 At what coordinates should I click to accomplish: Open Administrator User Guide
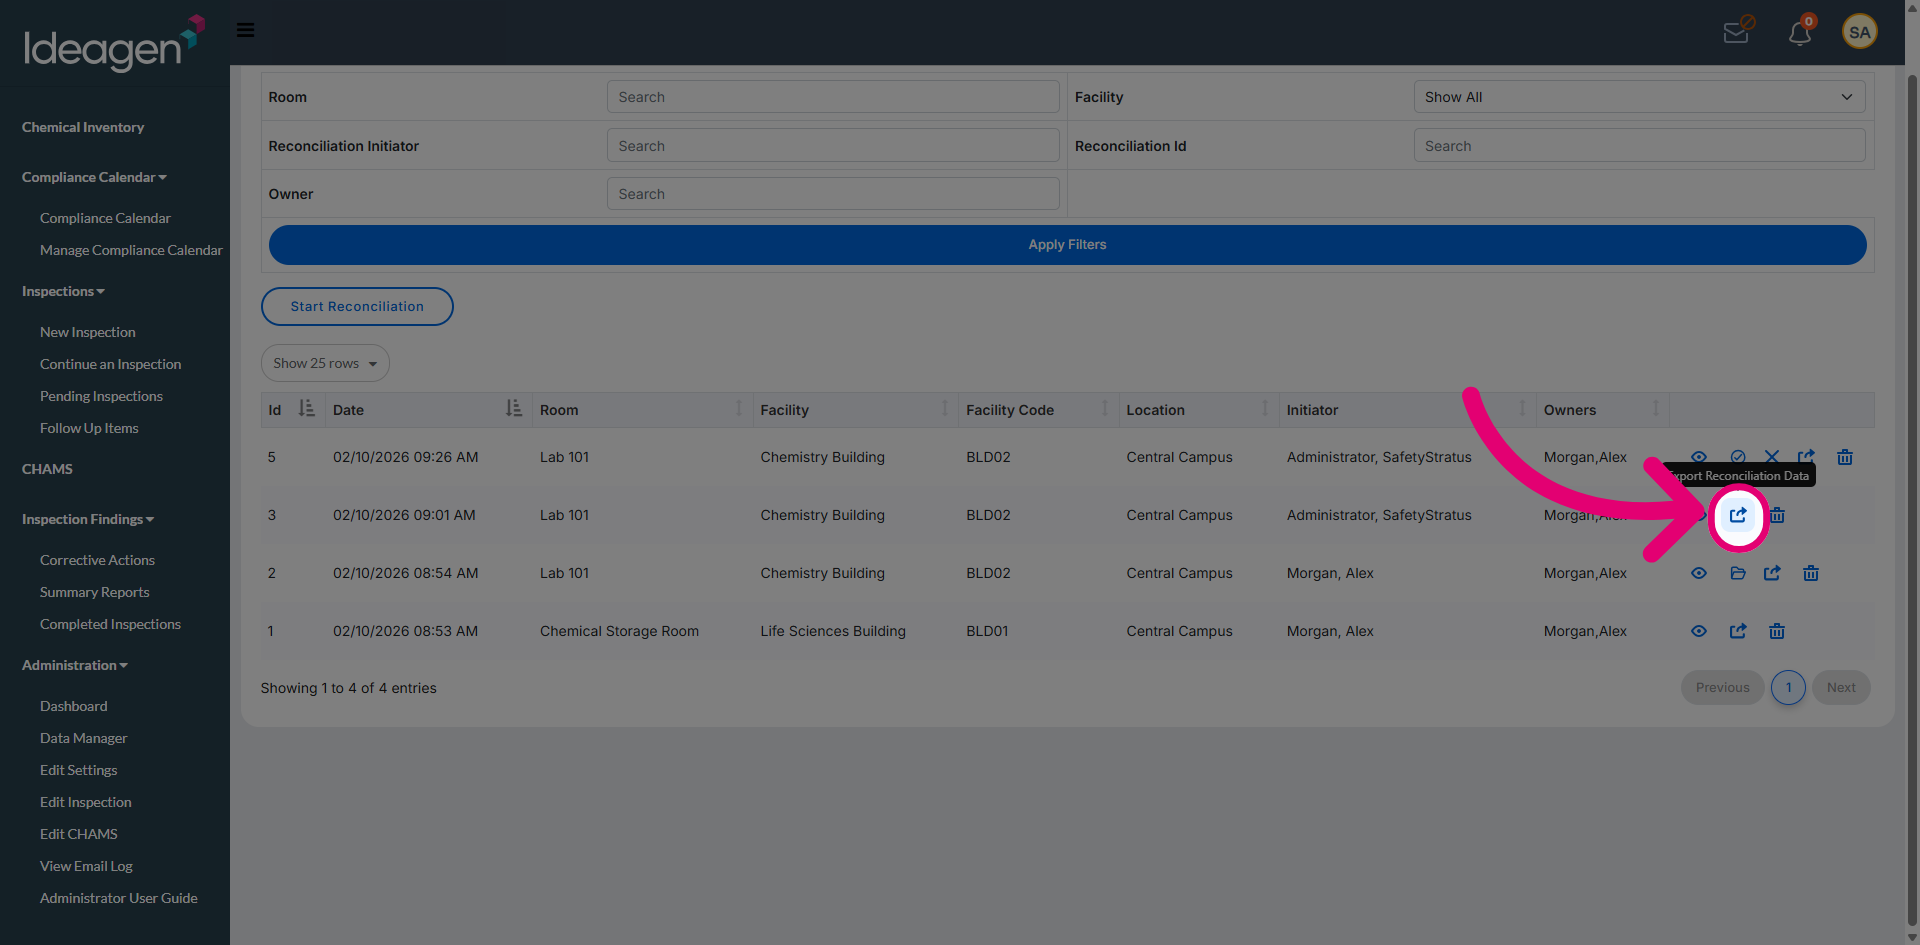click(118, 898)
